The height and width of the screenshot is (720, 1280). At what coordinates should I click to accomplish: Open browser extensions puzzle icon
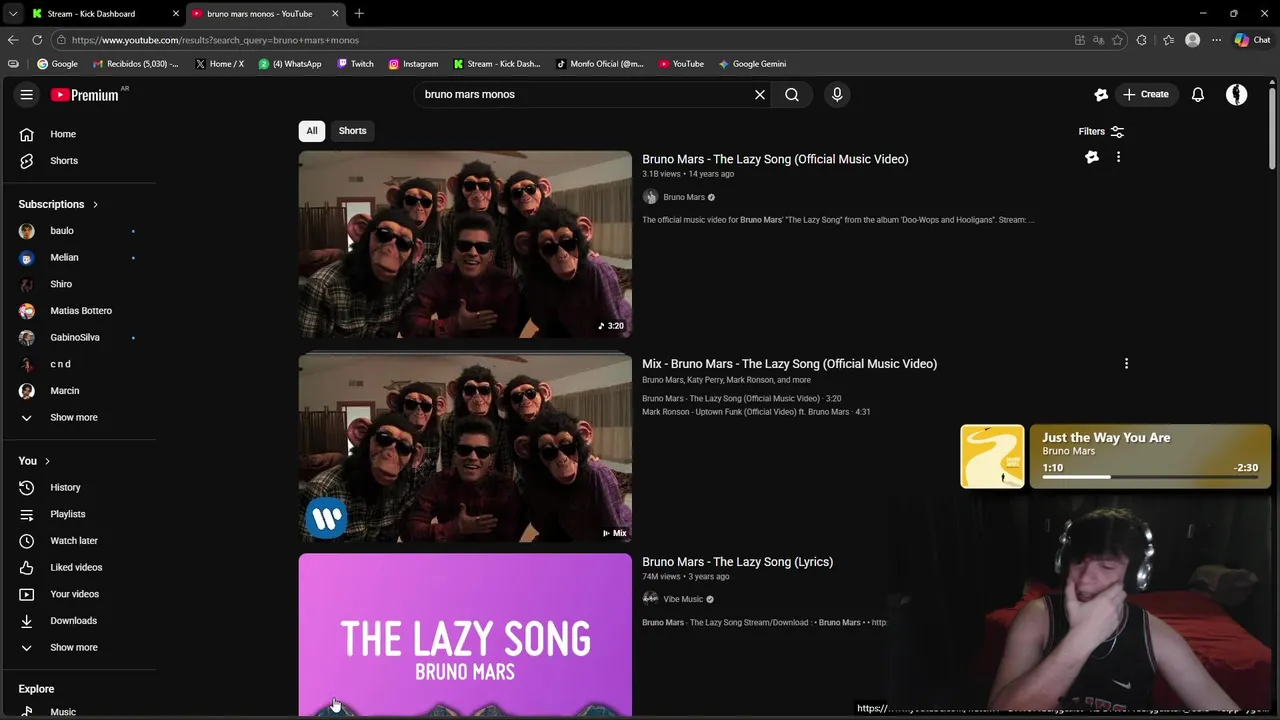(1142, 40)
